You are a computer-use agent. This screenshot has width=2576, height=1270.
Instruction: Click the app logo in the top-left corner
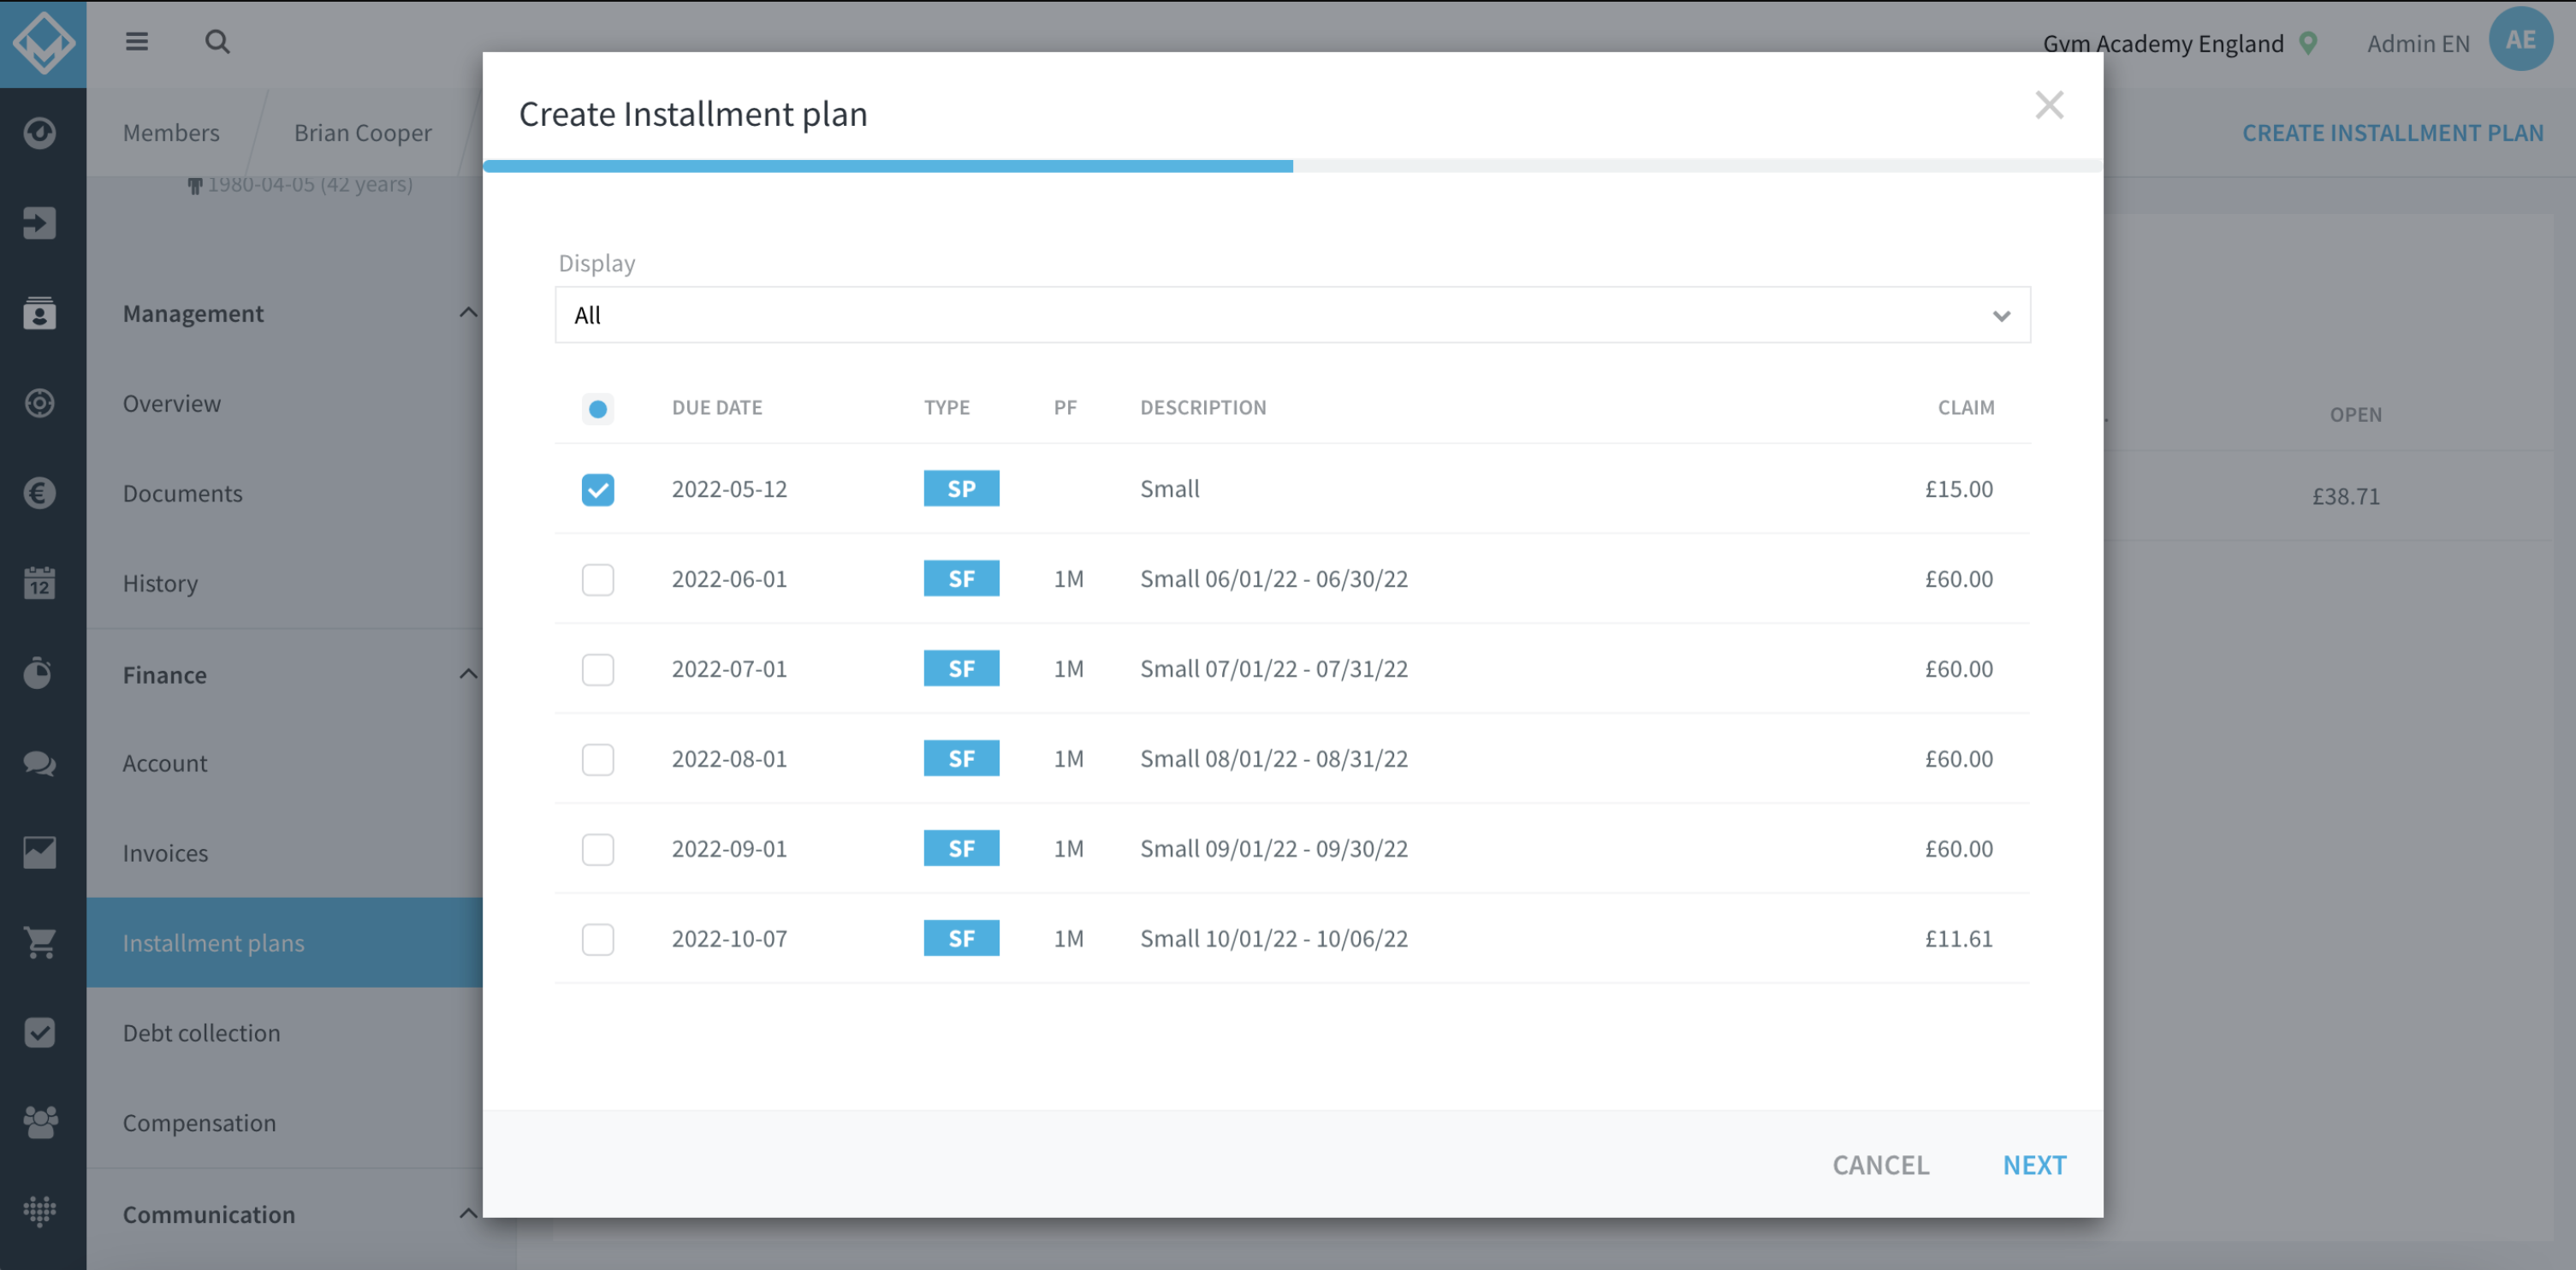point(43,43)
